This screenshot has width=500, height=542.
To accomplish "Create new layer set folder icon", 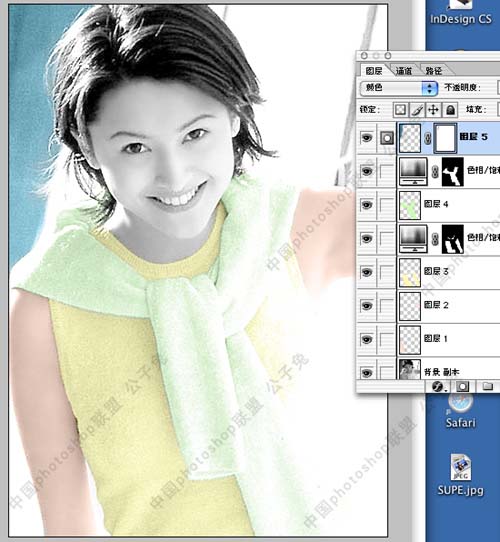I will (488, 386).
